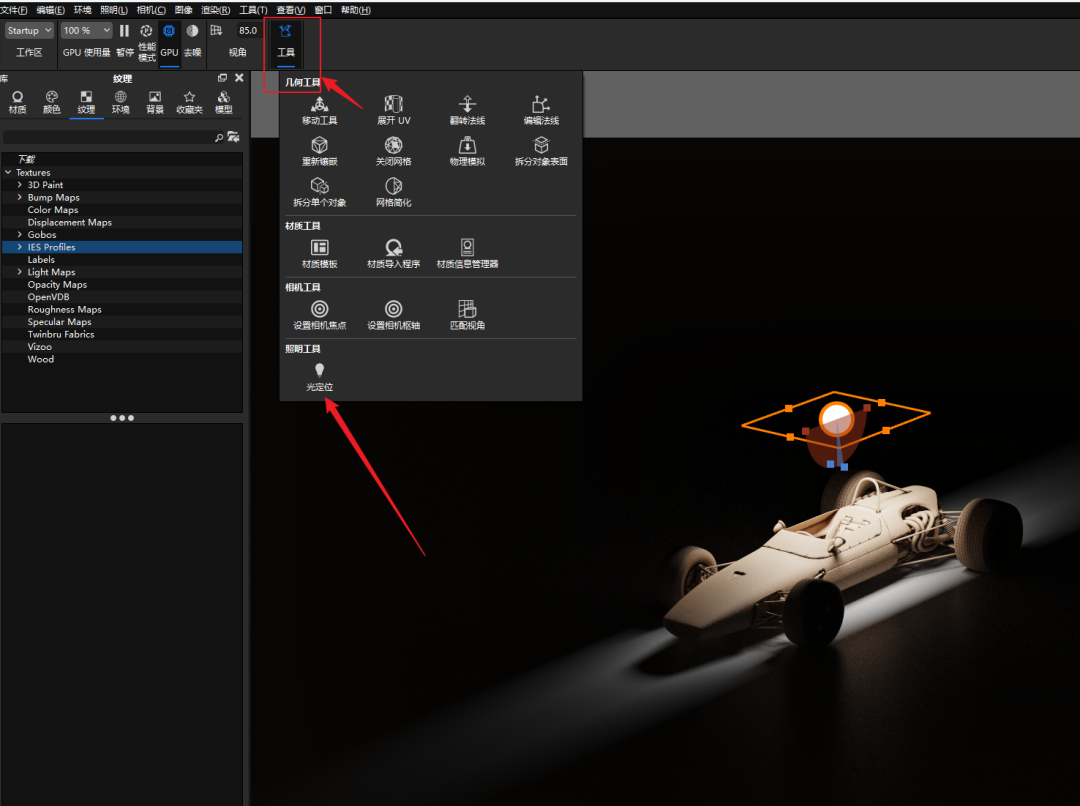Toggle GPU rendering mode
Viewport: 1080px width, 806px height.
(169, 40)
